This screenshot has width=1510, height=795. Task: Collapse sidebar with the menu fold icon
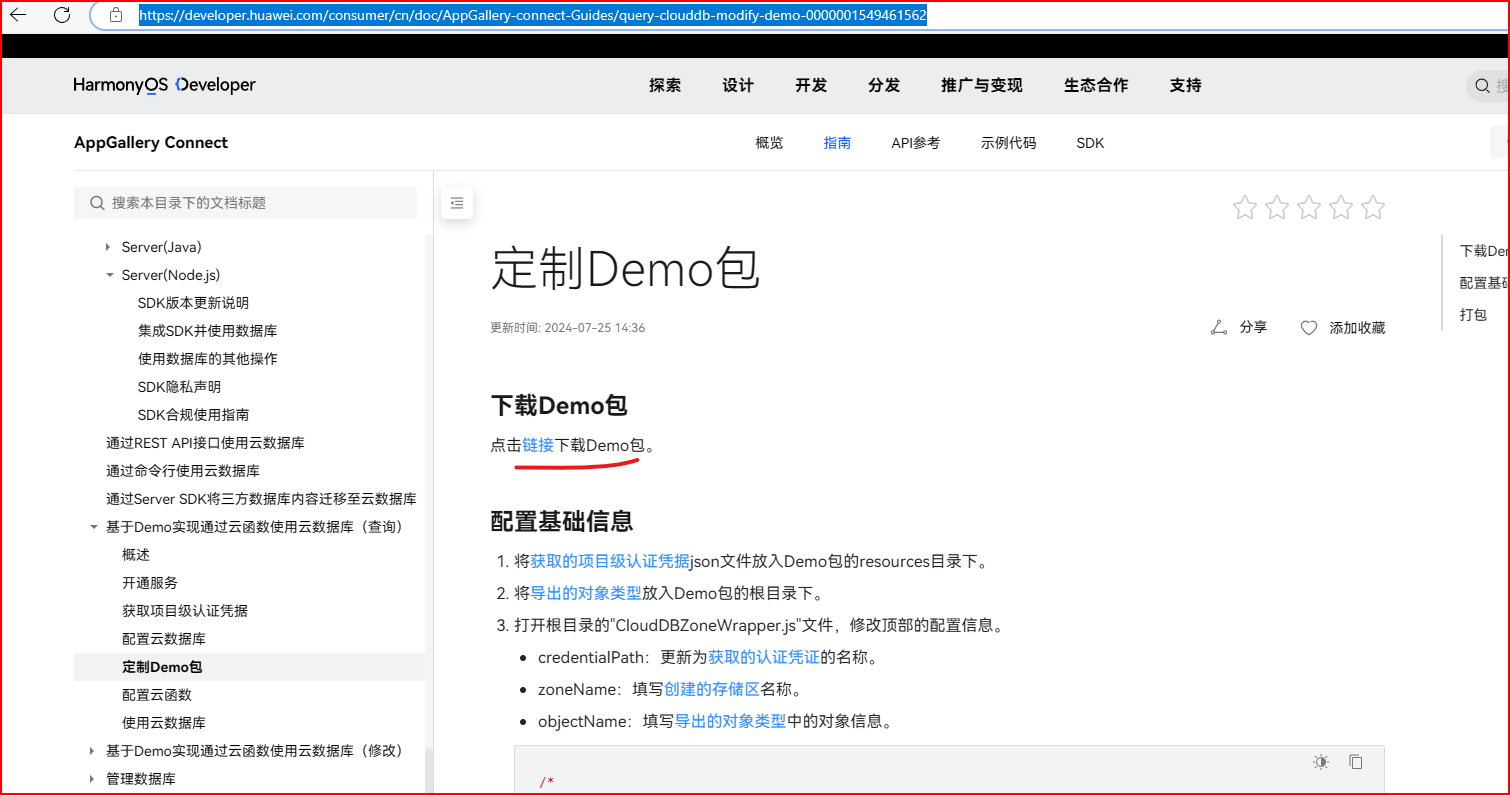(x=457, y=203)
